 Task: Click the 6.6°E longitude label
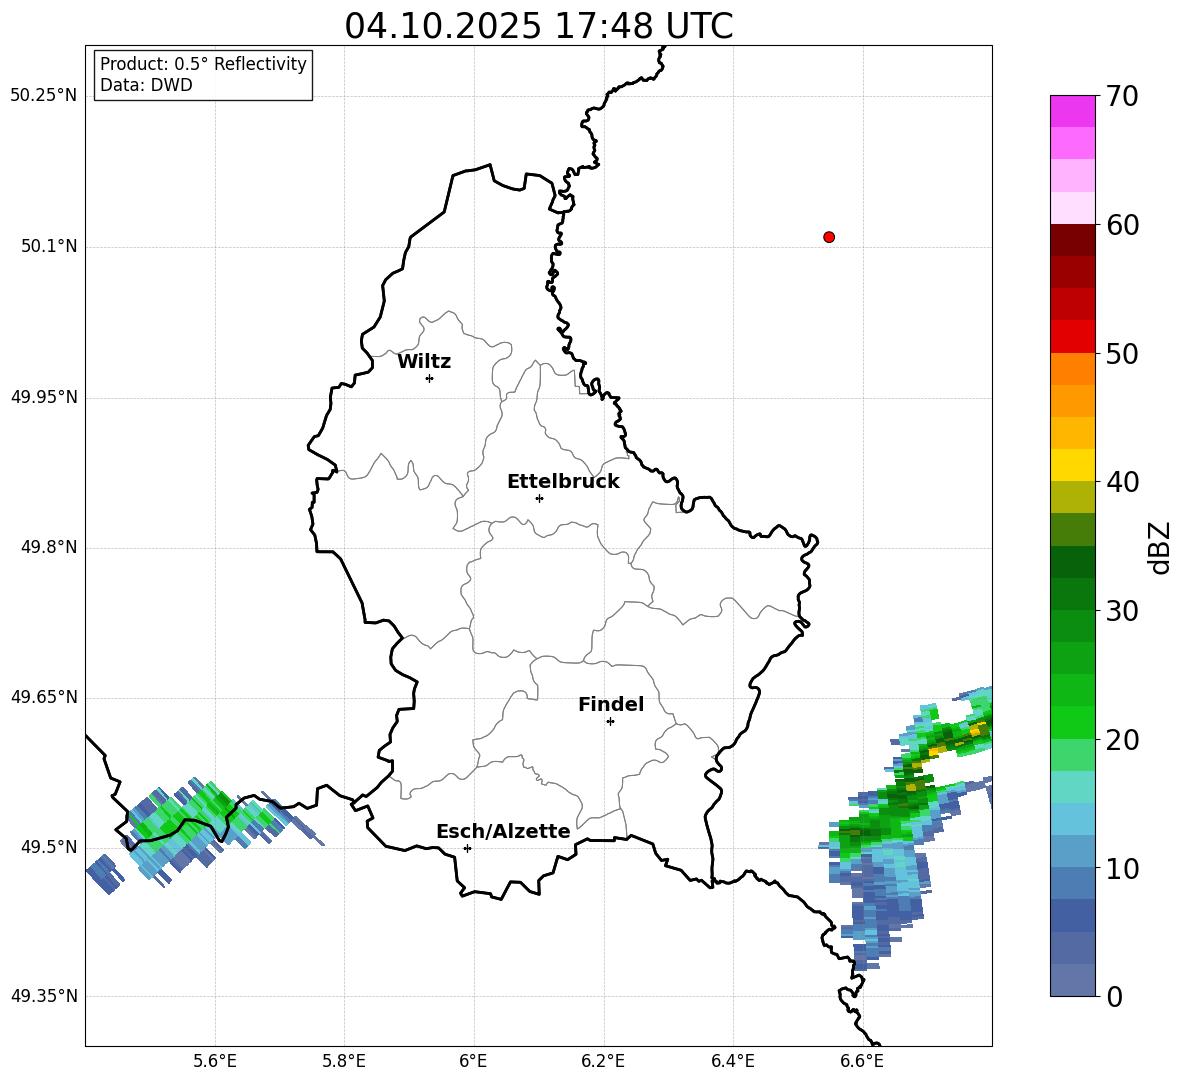(x=862, y=1061)
